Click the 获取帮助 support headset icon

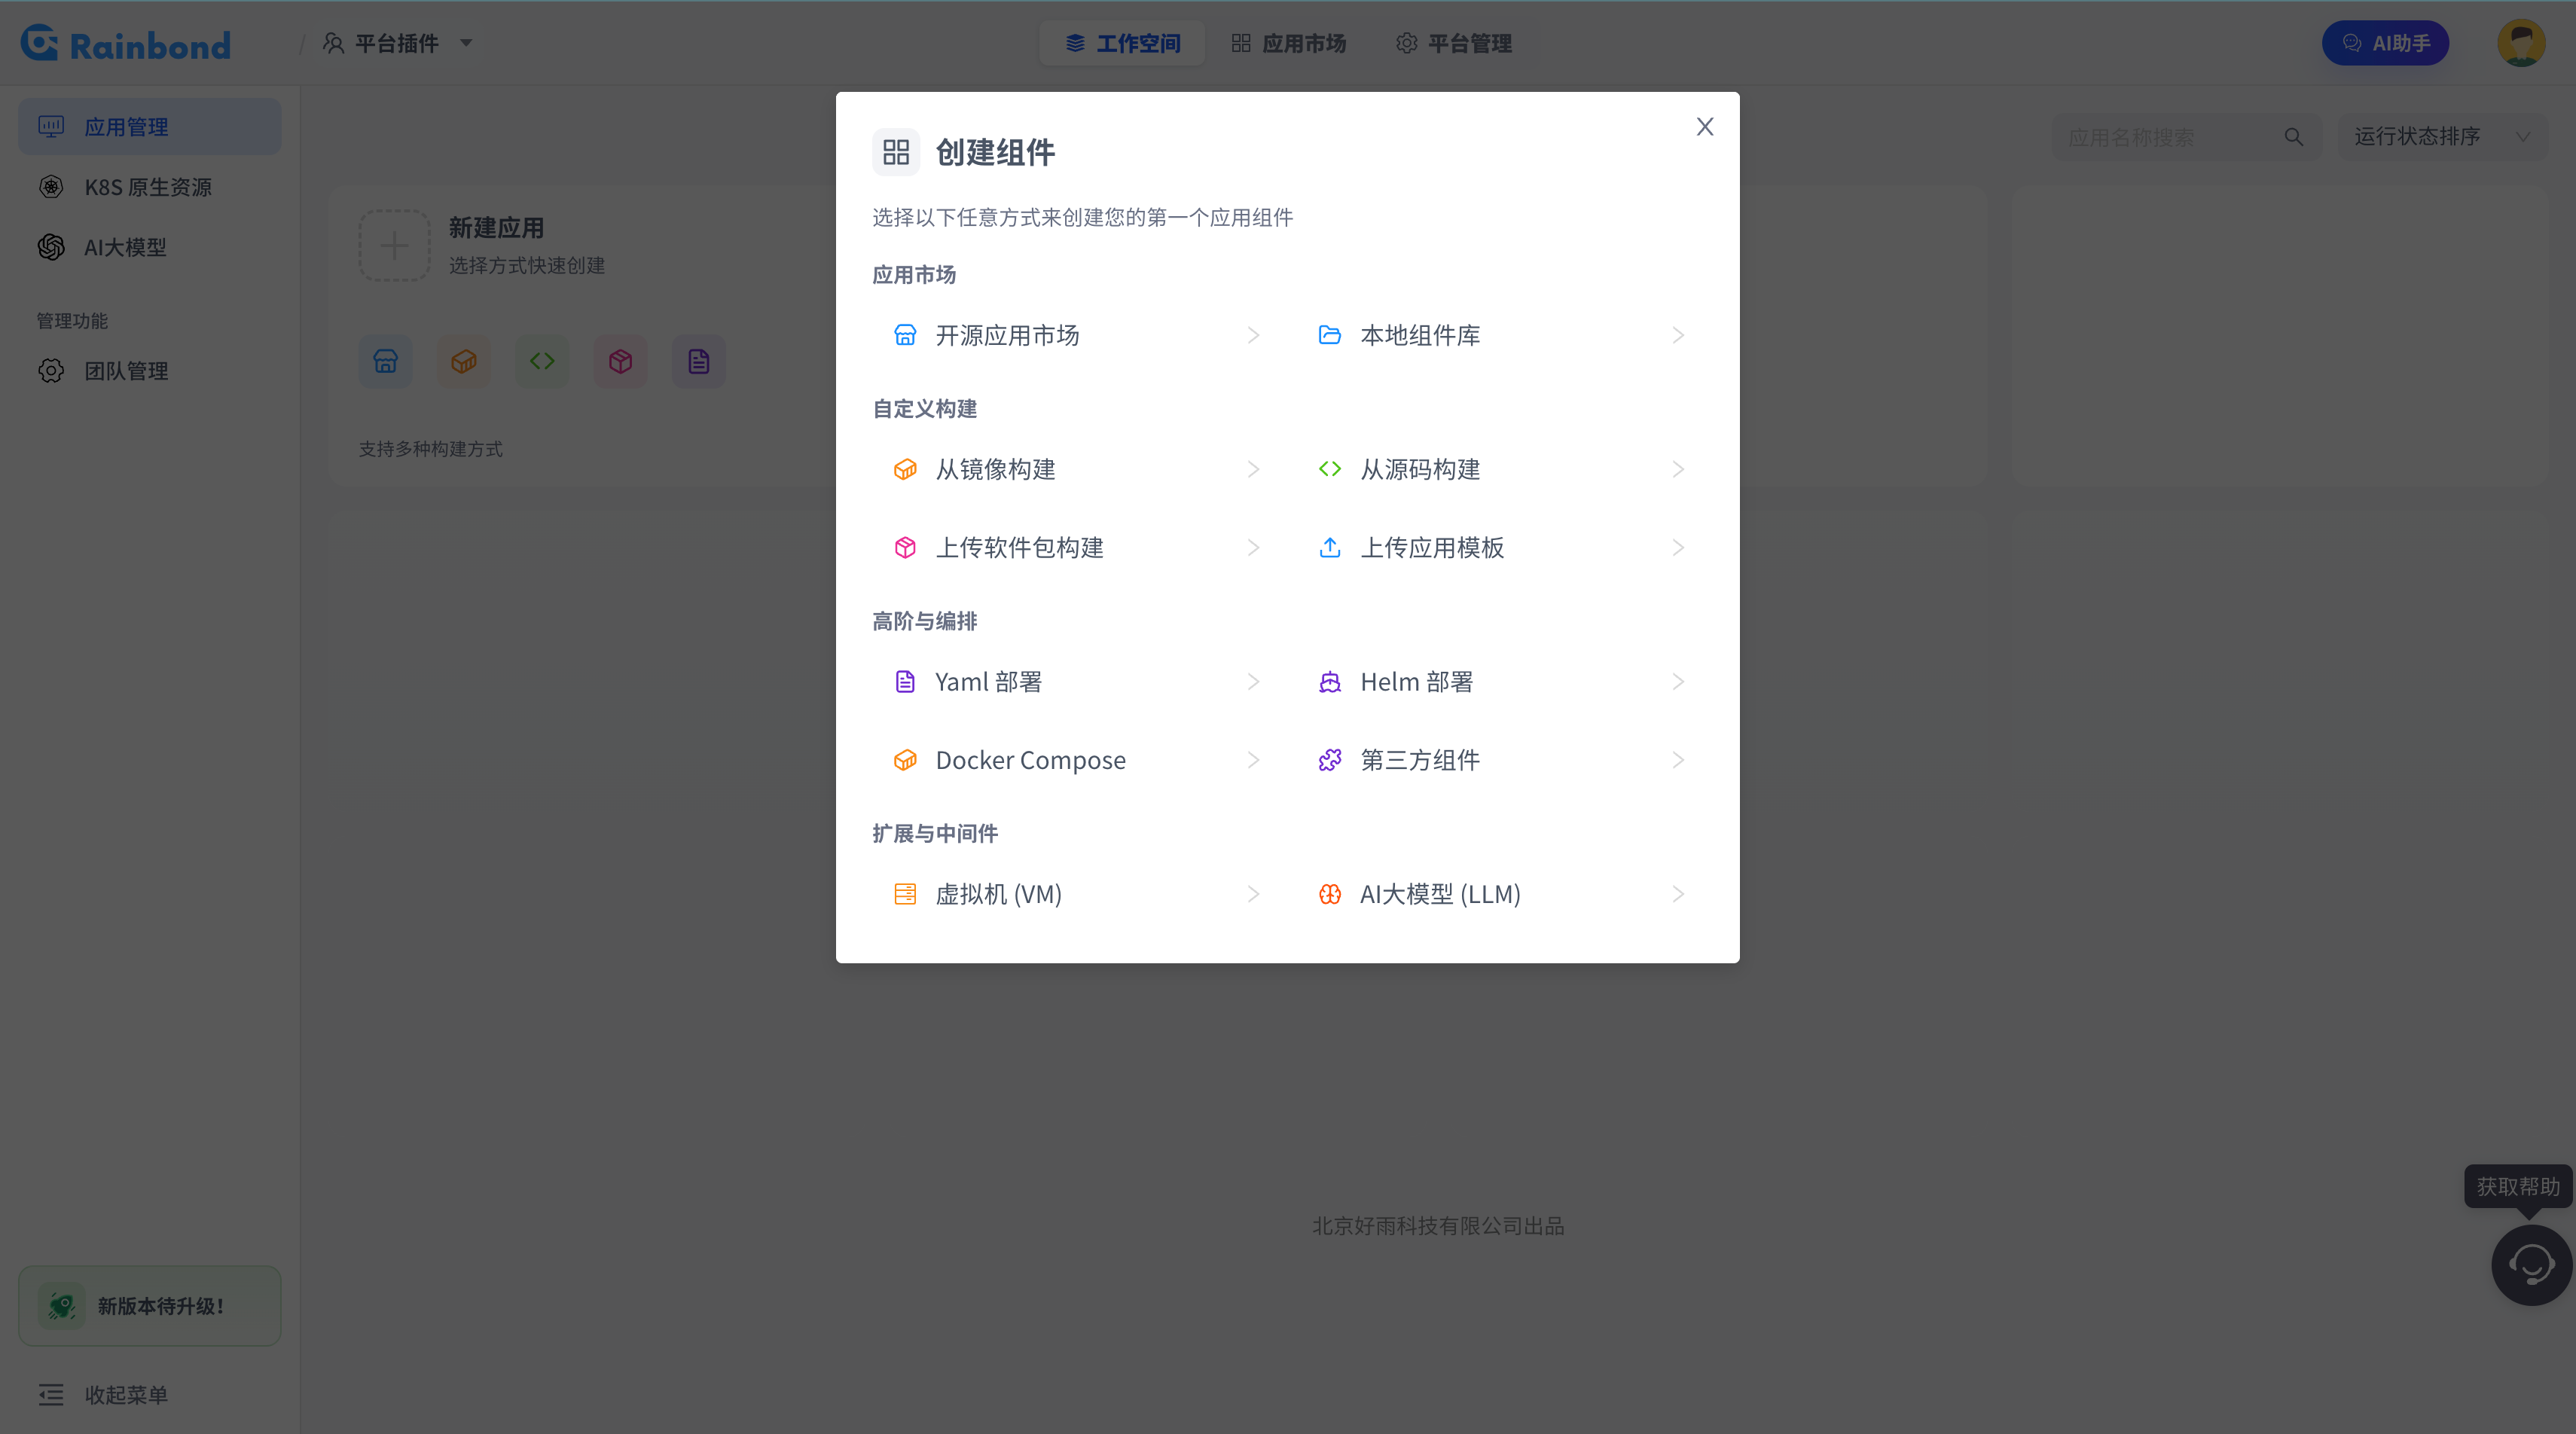click(2531, 1265)
